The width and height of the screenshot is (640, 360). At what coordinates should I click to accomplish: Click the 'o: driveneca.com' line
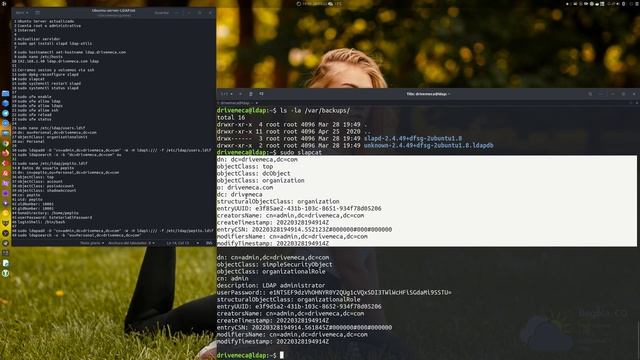tap(245, 187)
